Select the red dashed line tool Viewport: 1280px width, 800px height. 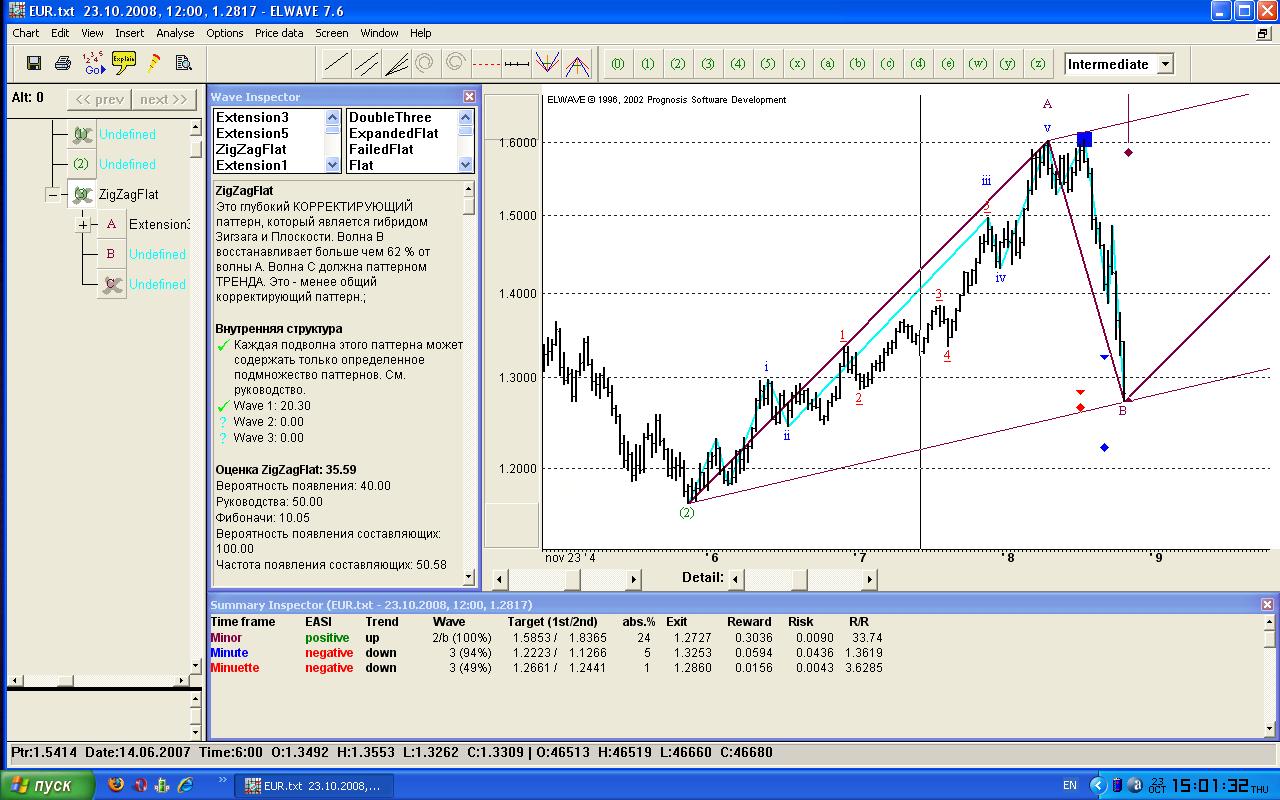(486, 64)
